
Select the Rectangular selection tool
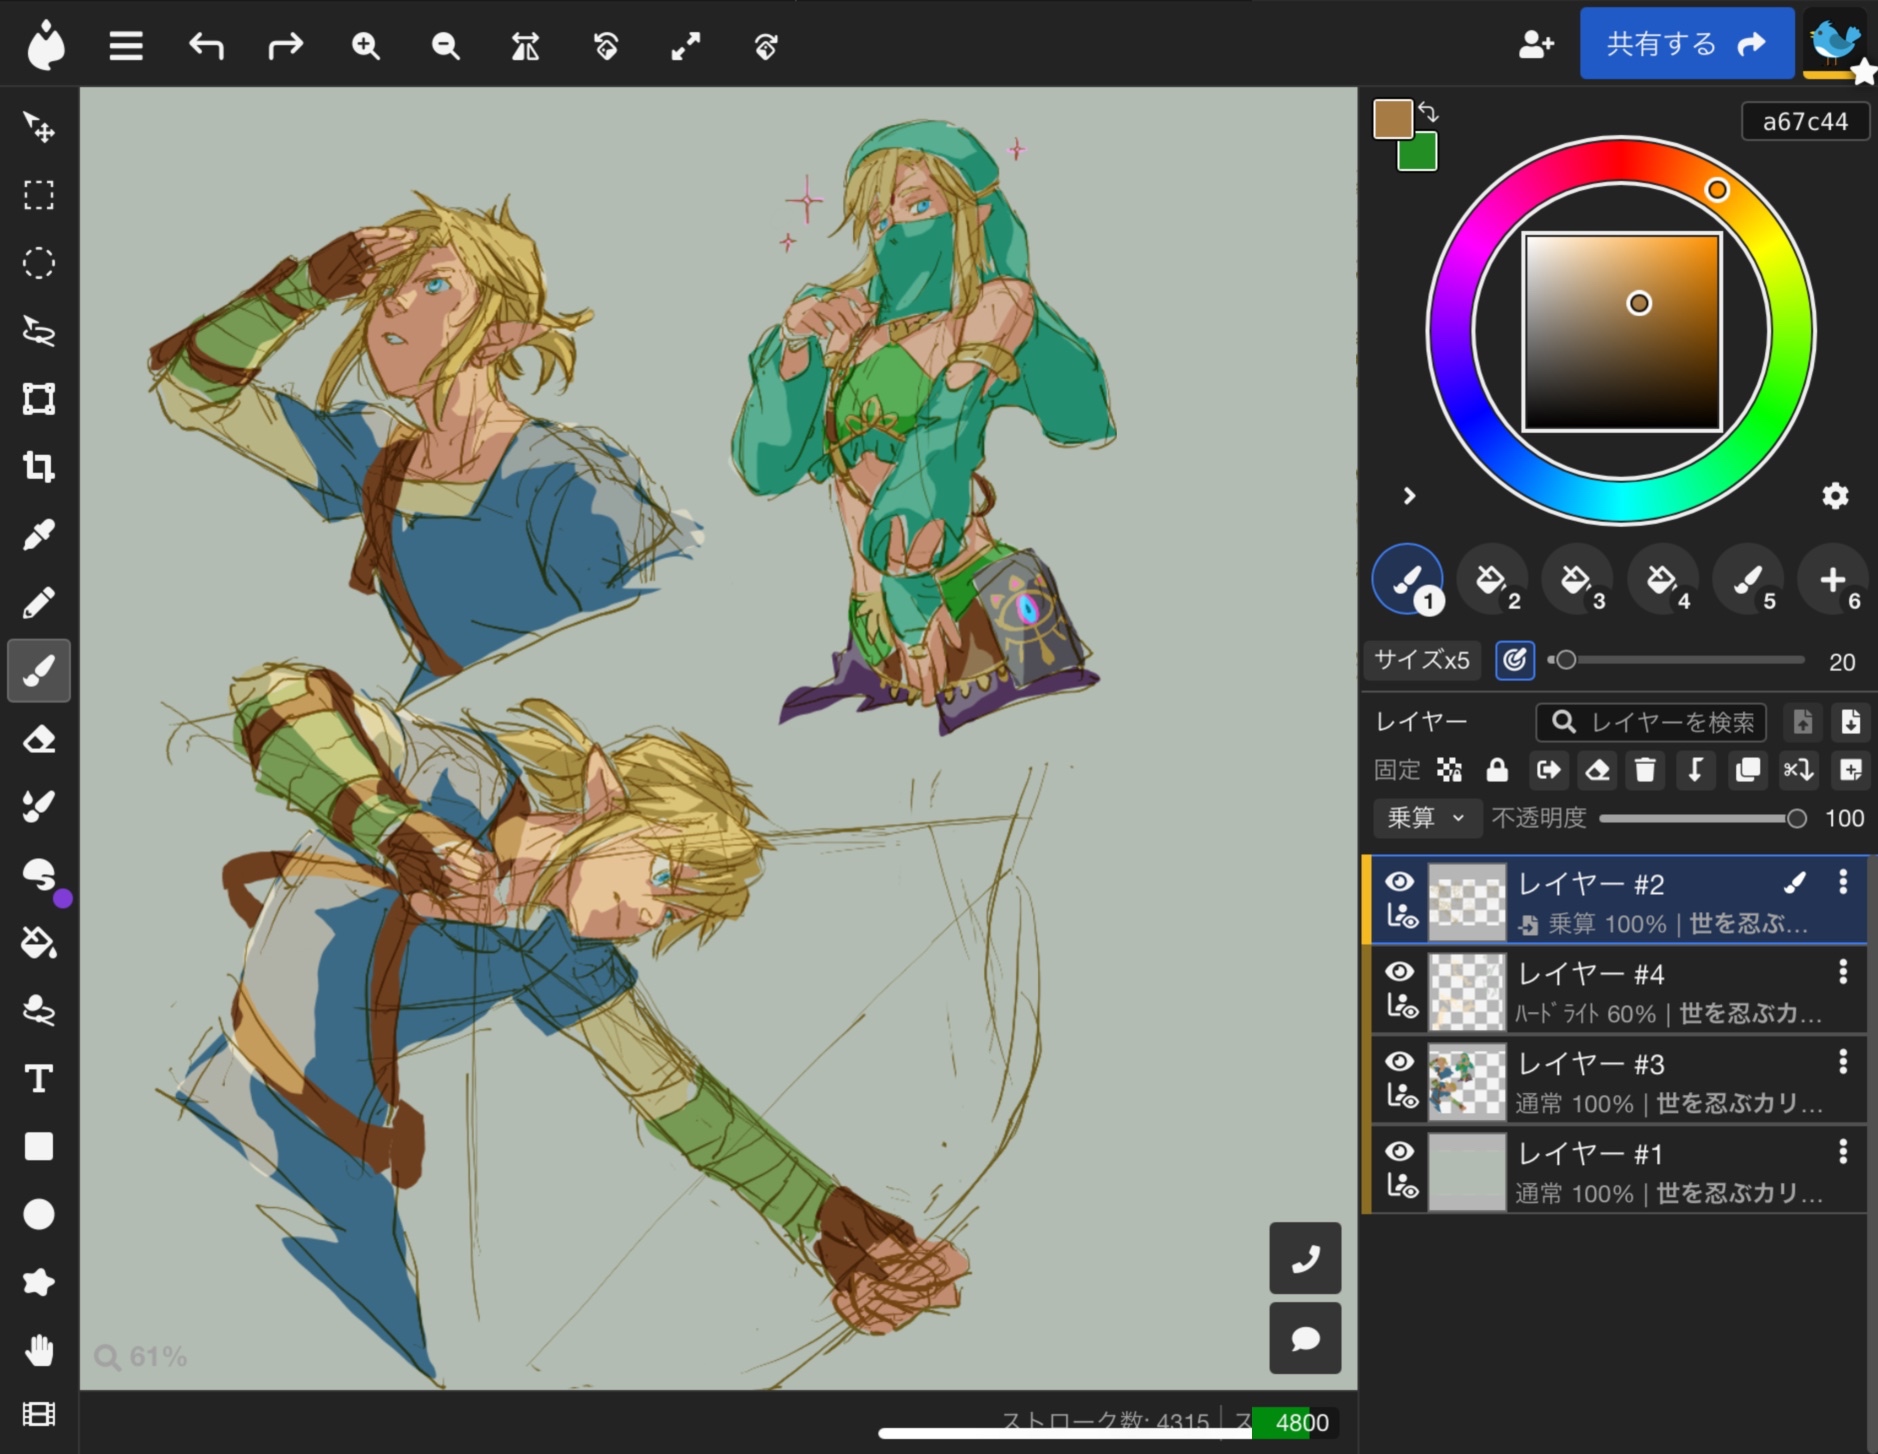point(39,195)
